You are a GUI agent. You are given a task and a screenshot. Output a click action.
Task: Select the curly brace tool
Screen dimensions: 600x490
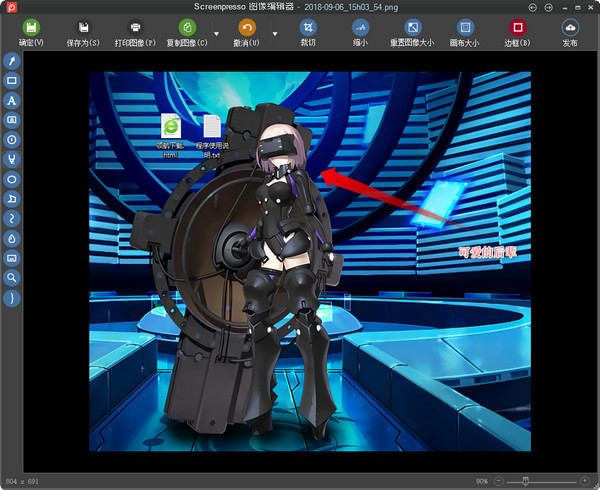[12, 298]
